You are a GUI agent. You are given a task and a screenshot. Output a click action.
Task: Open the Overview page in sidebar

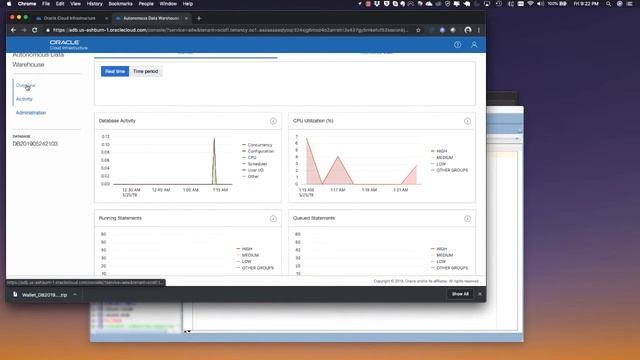(25, 85)
